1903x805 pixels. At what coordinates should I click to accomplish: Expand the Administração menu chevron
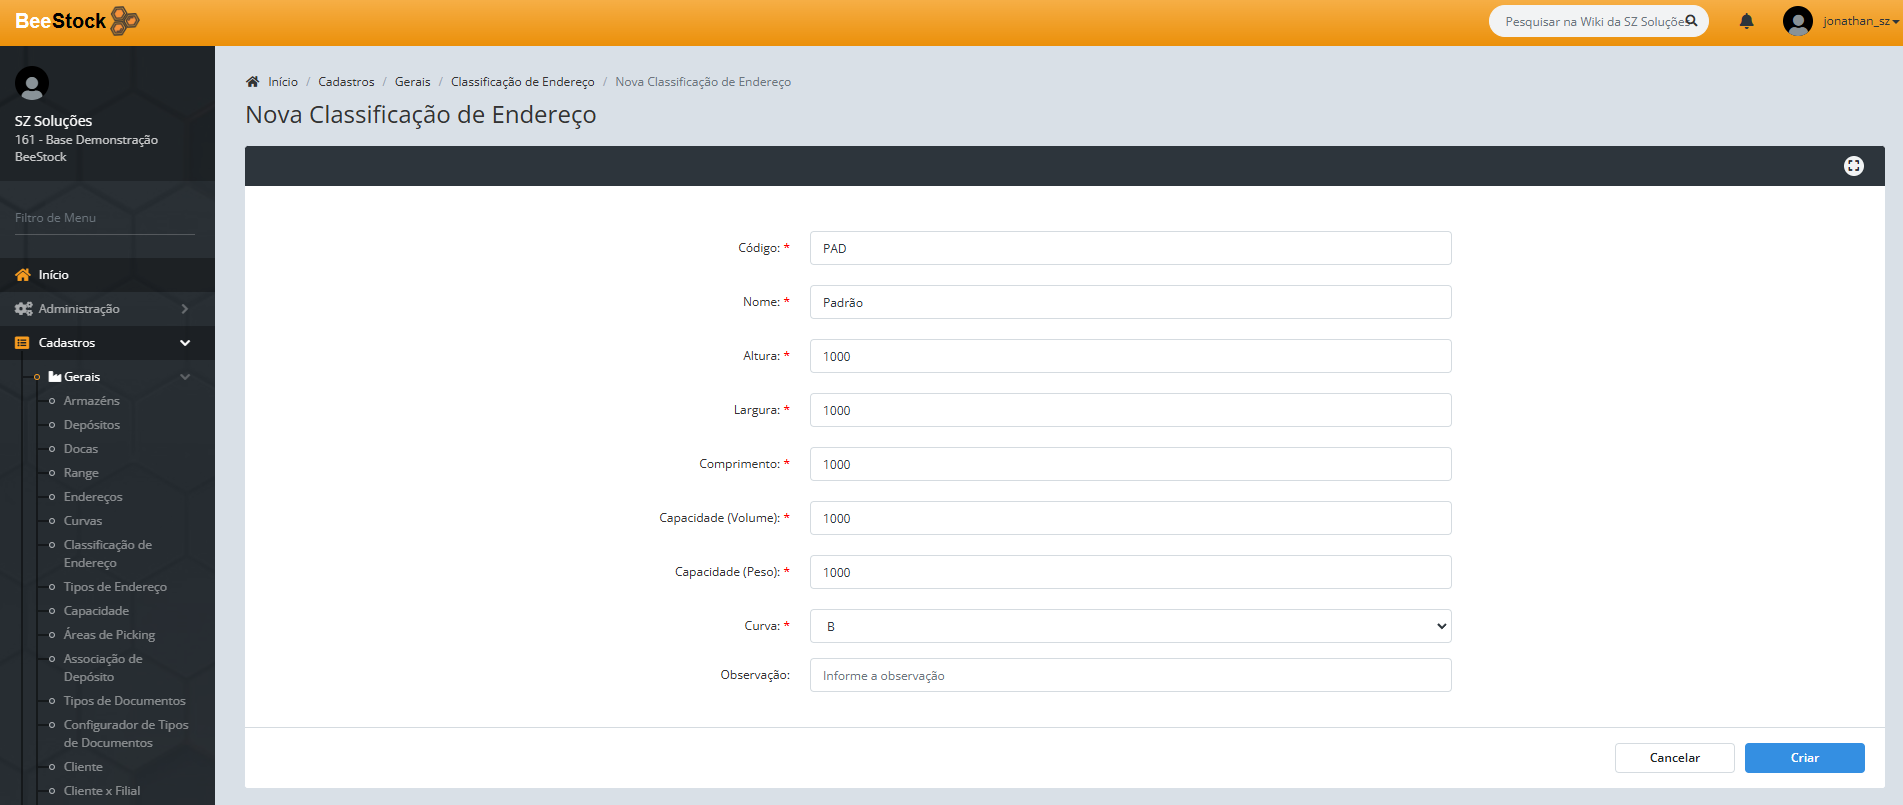click(185, 309)
